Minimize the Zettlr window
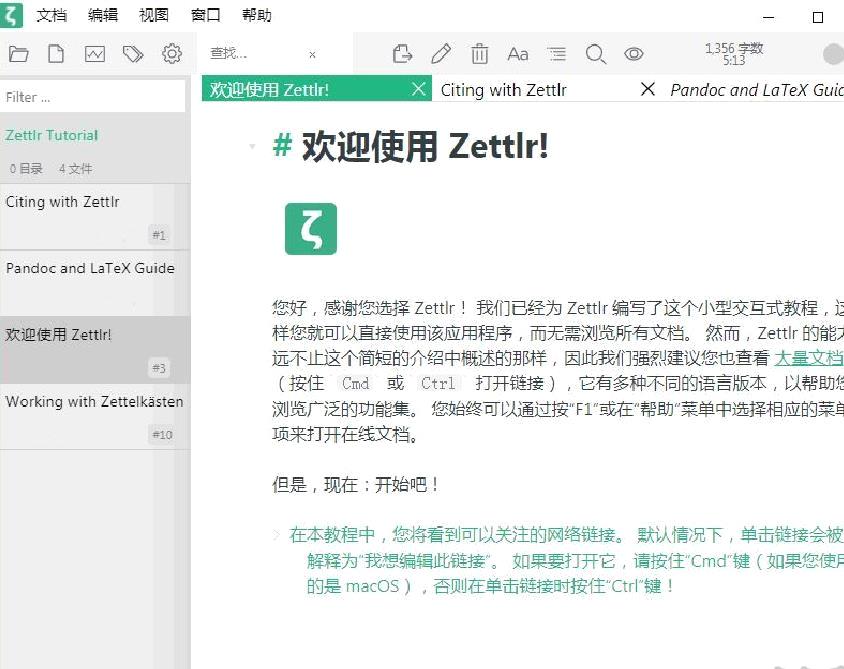The width and height of the screenshot is (844, 669). 769,17
